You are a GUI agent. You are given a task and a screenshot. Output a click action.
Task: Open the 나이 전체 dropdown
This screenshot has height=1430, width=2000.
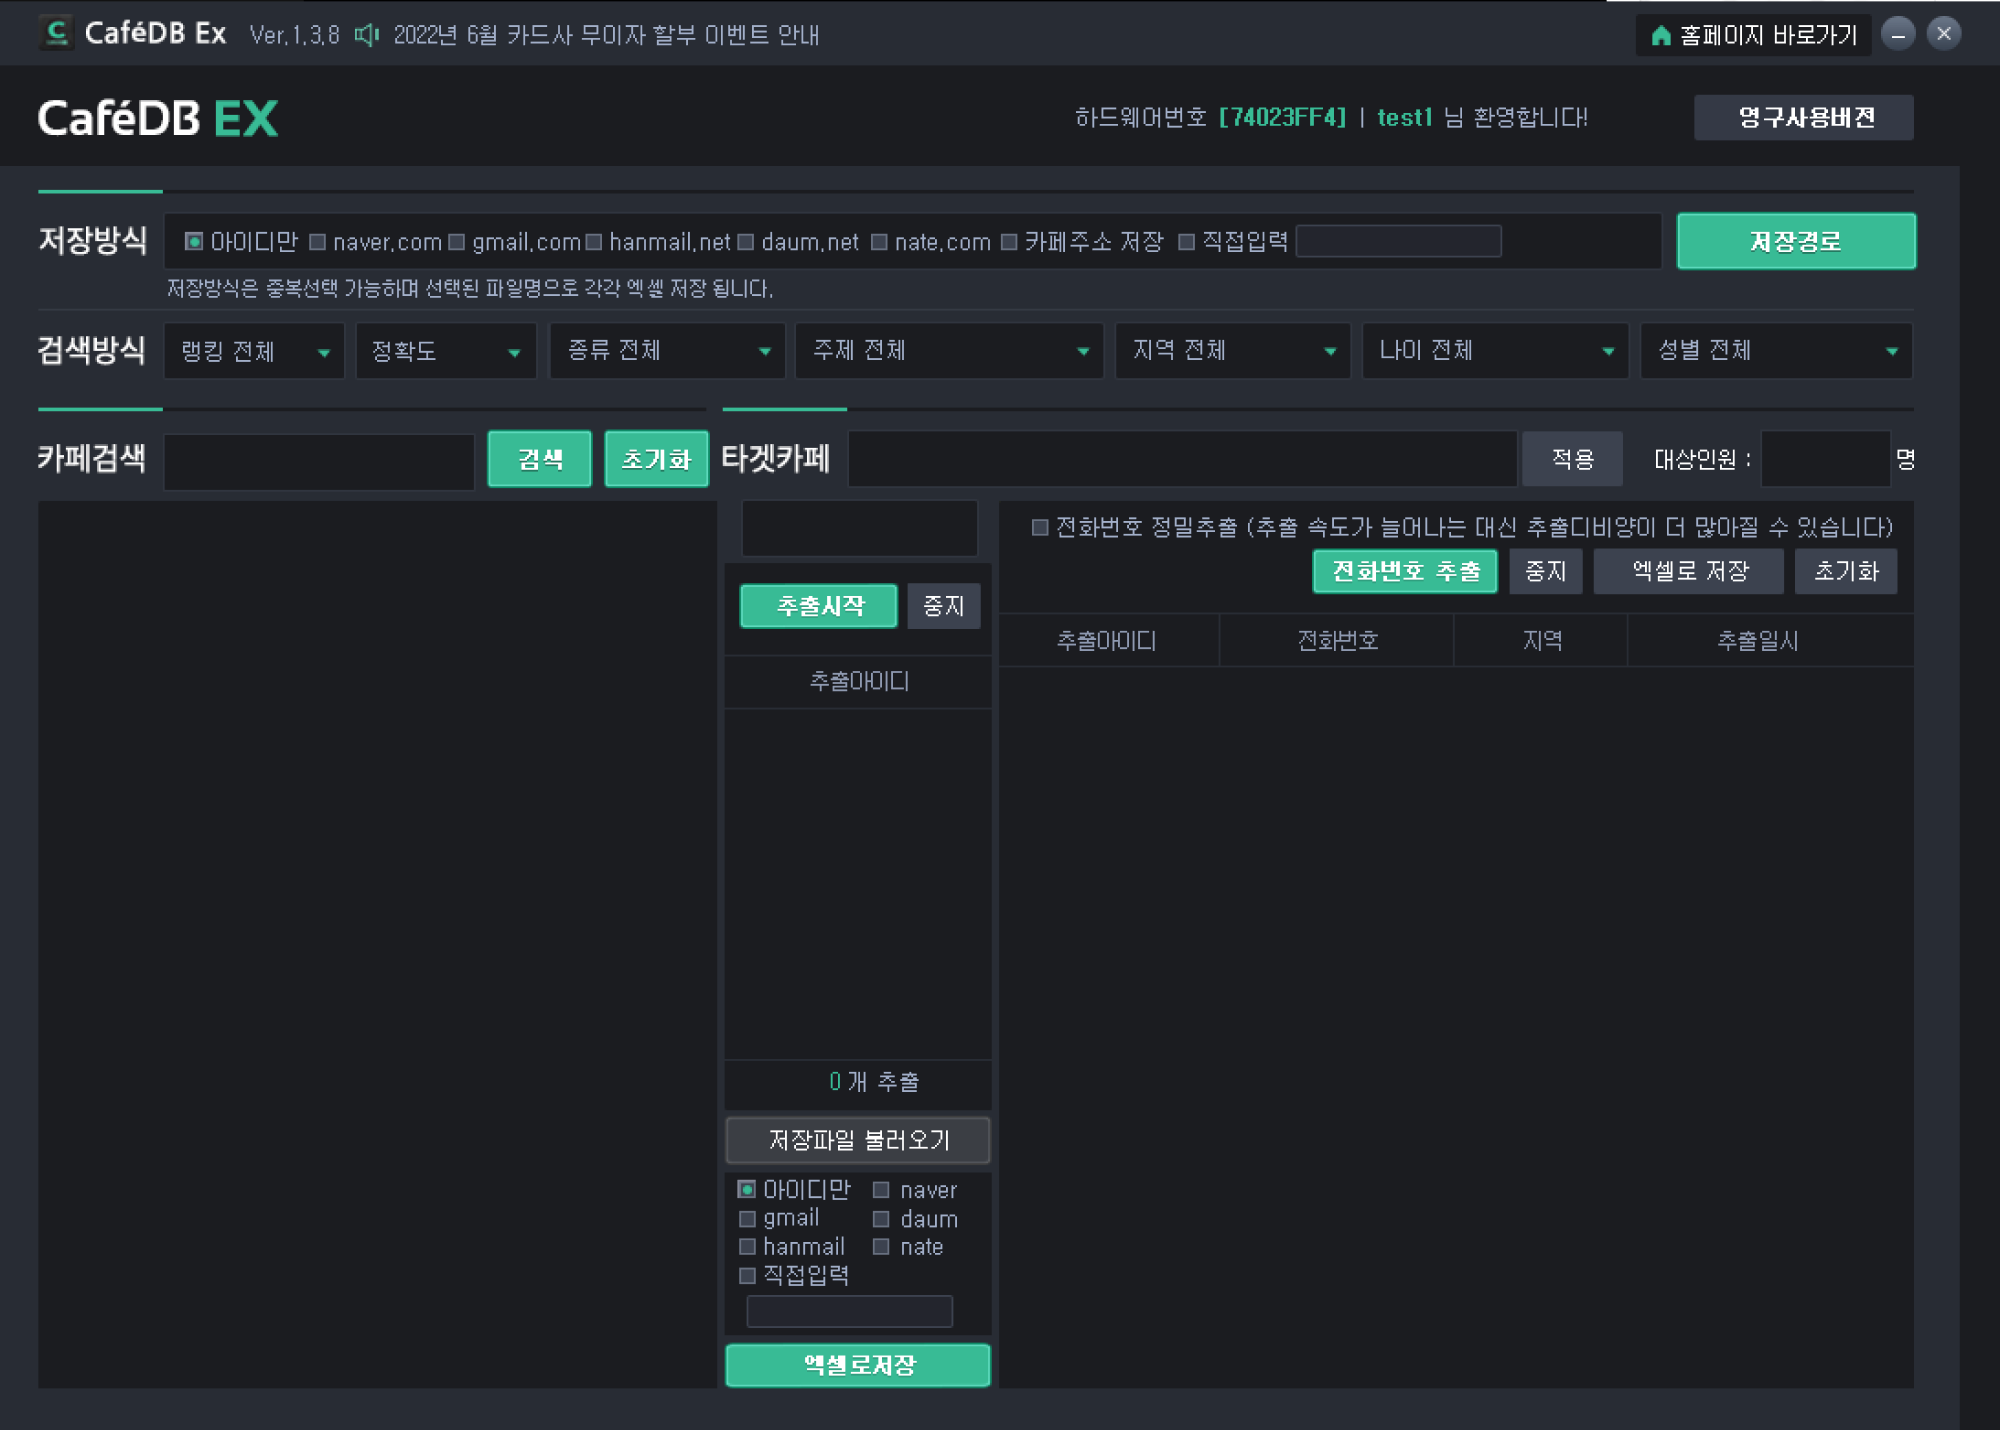[1495, 351]
